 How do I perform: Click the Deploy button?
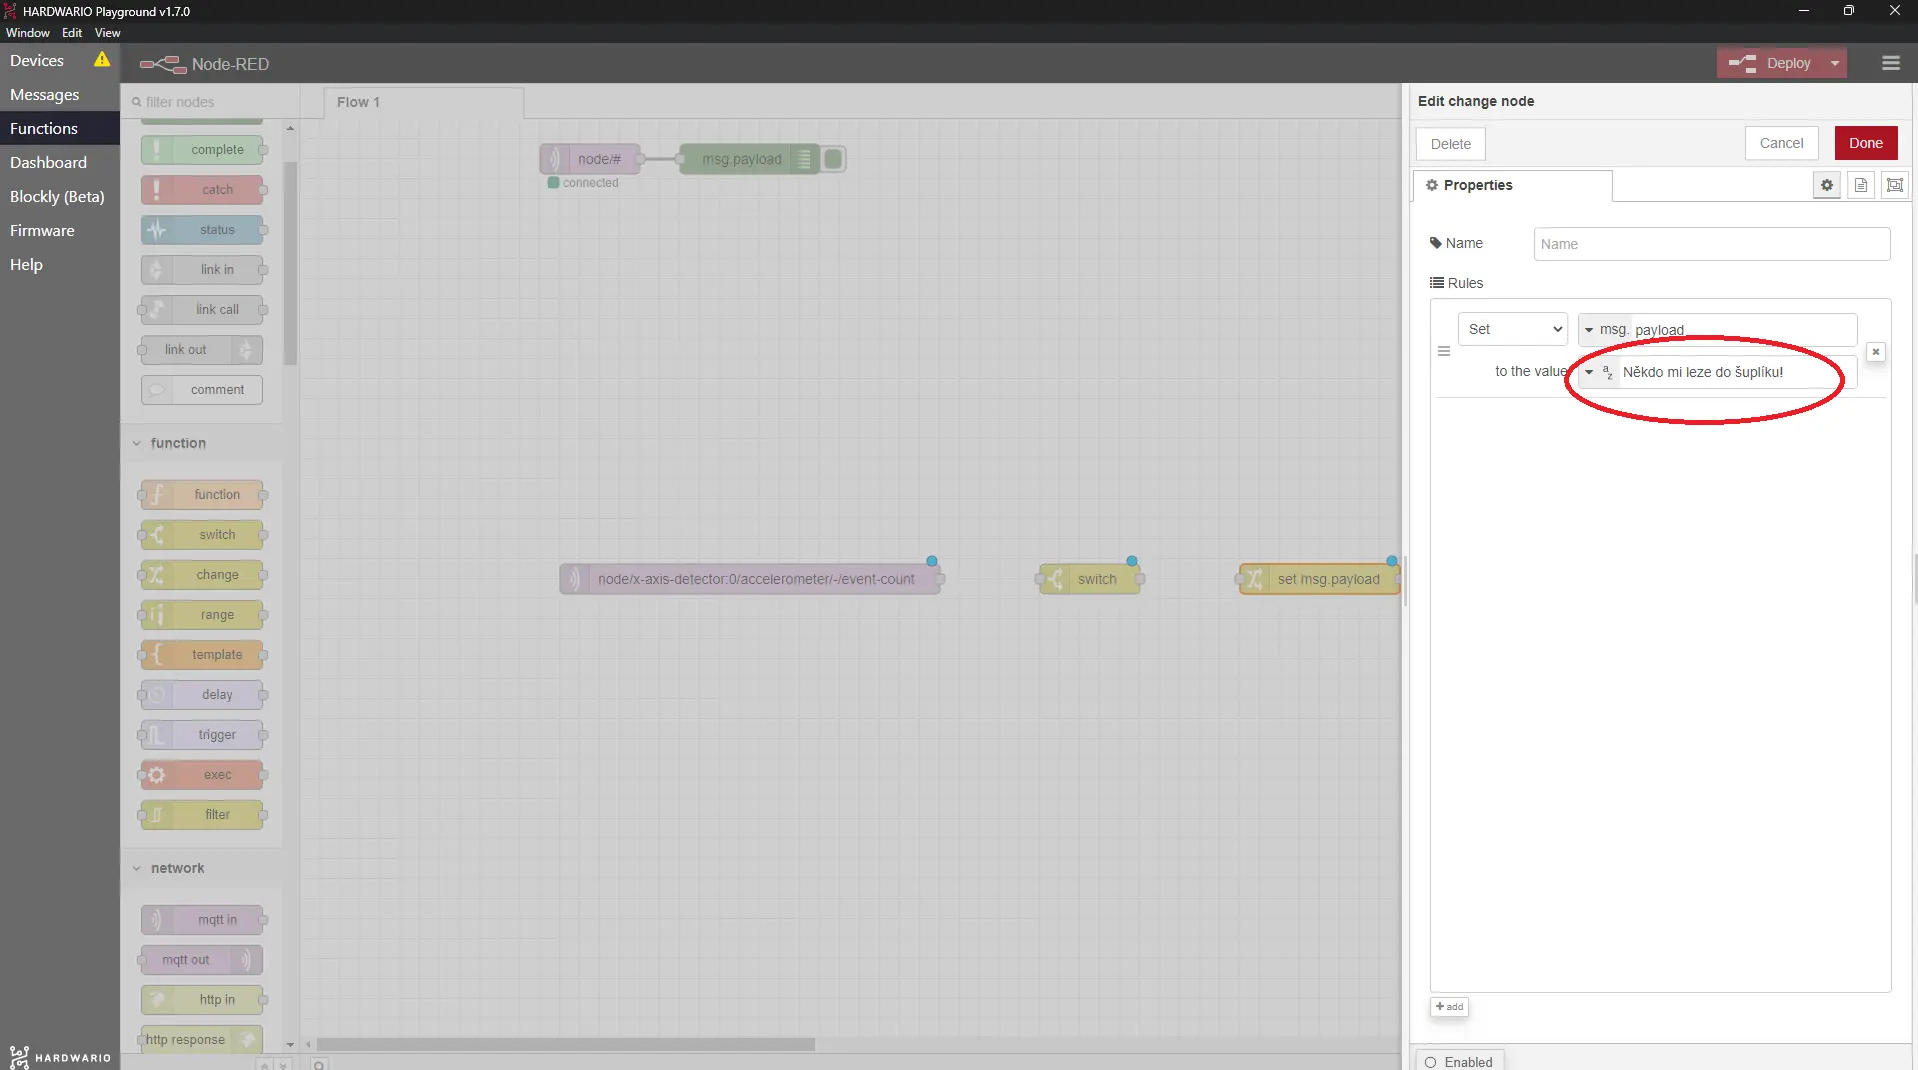(1771, 63)
